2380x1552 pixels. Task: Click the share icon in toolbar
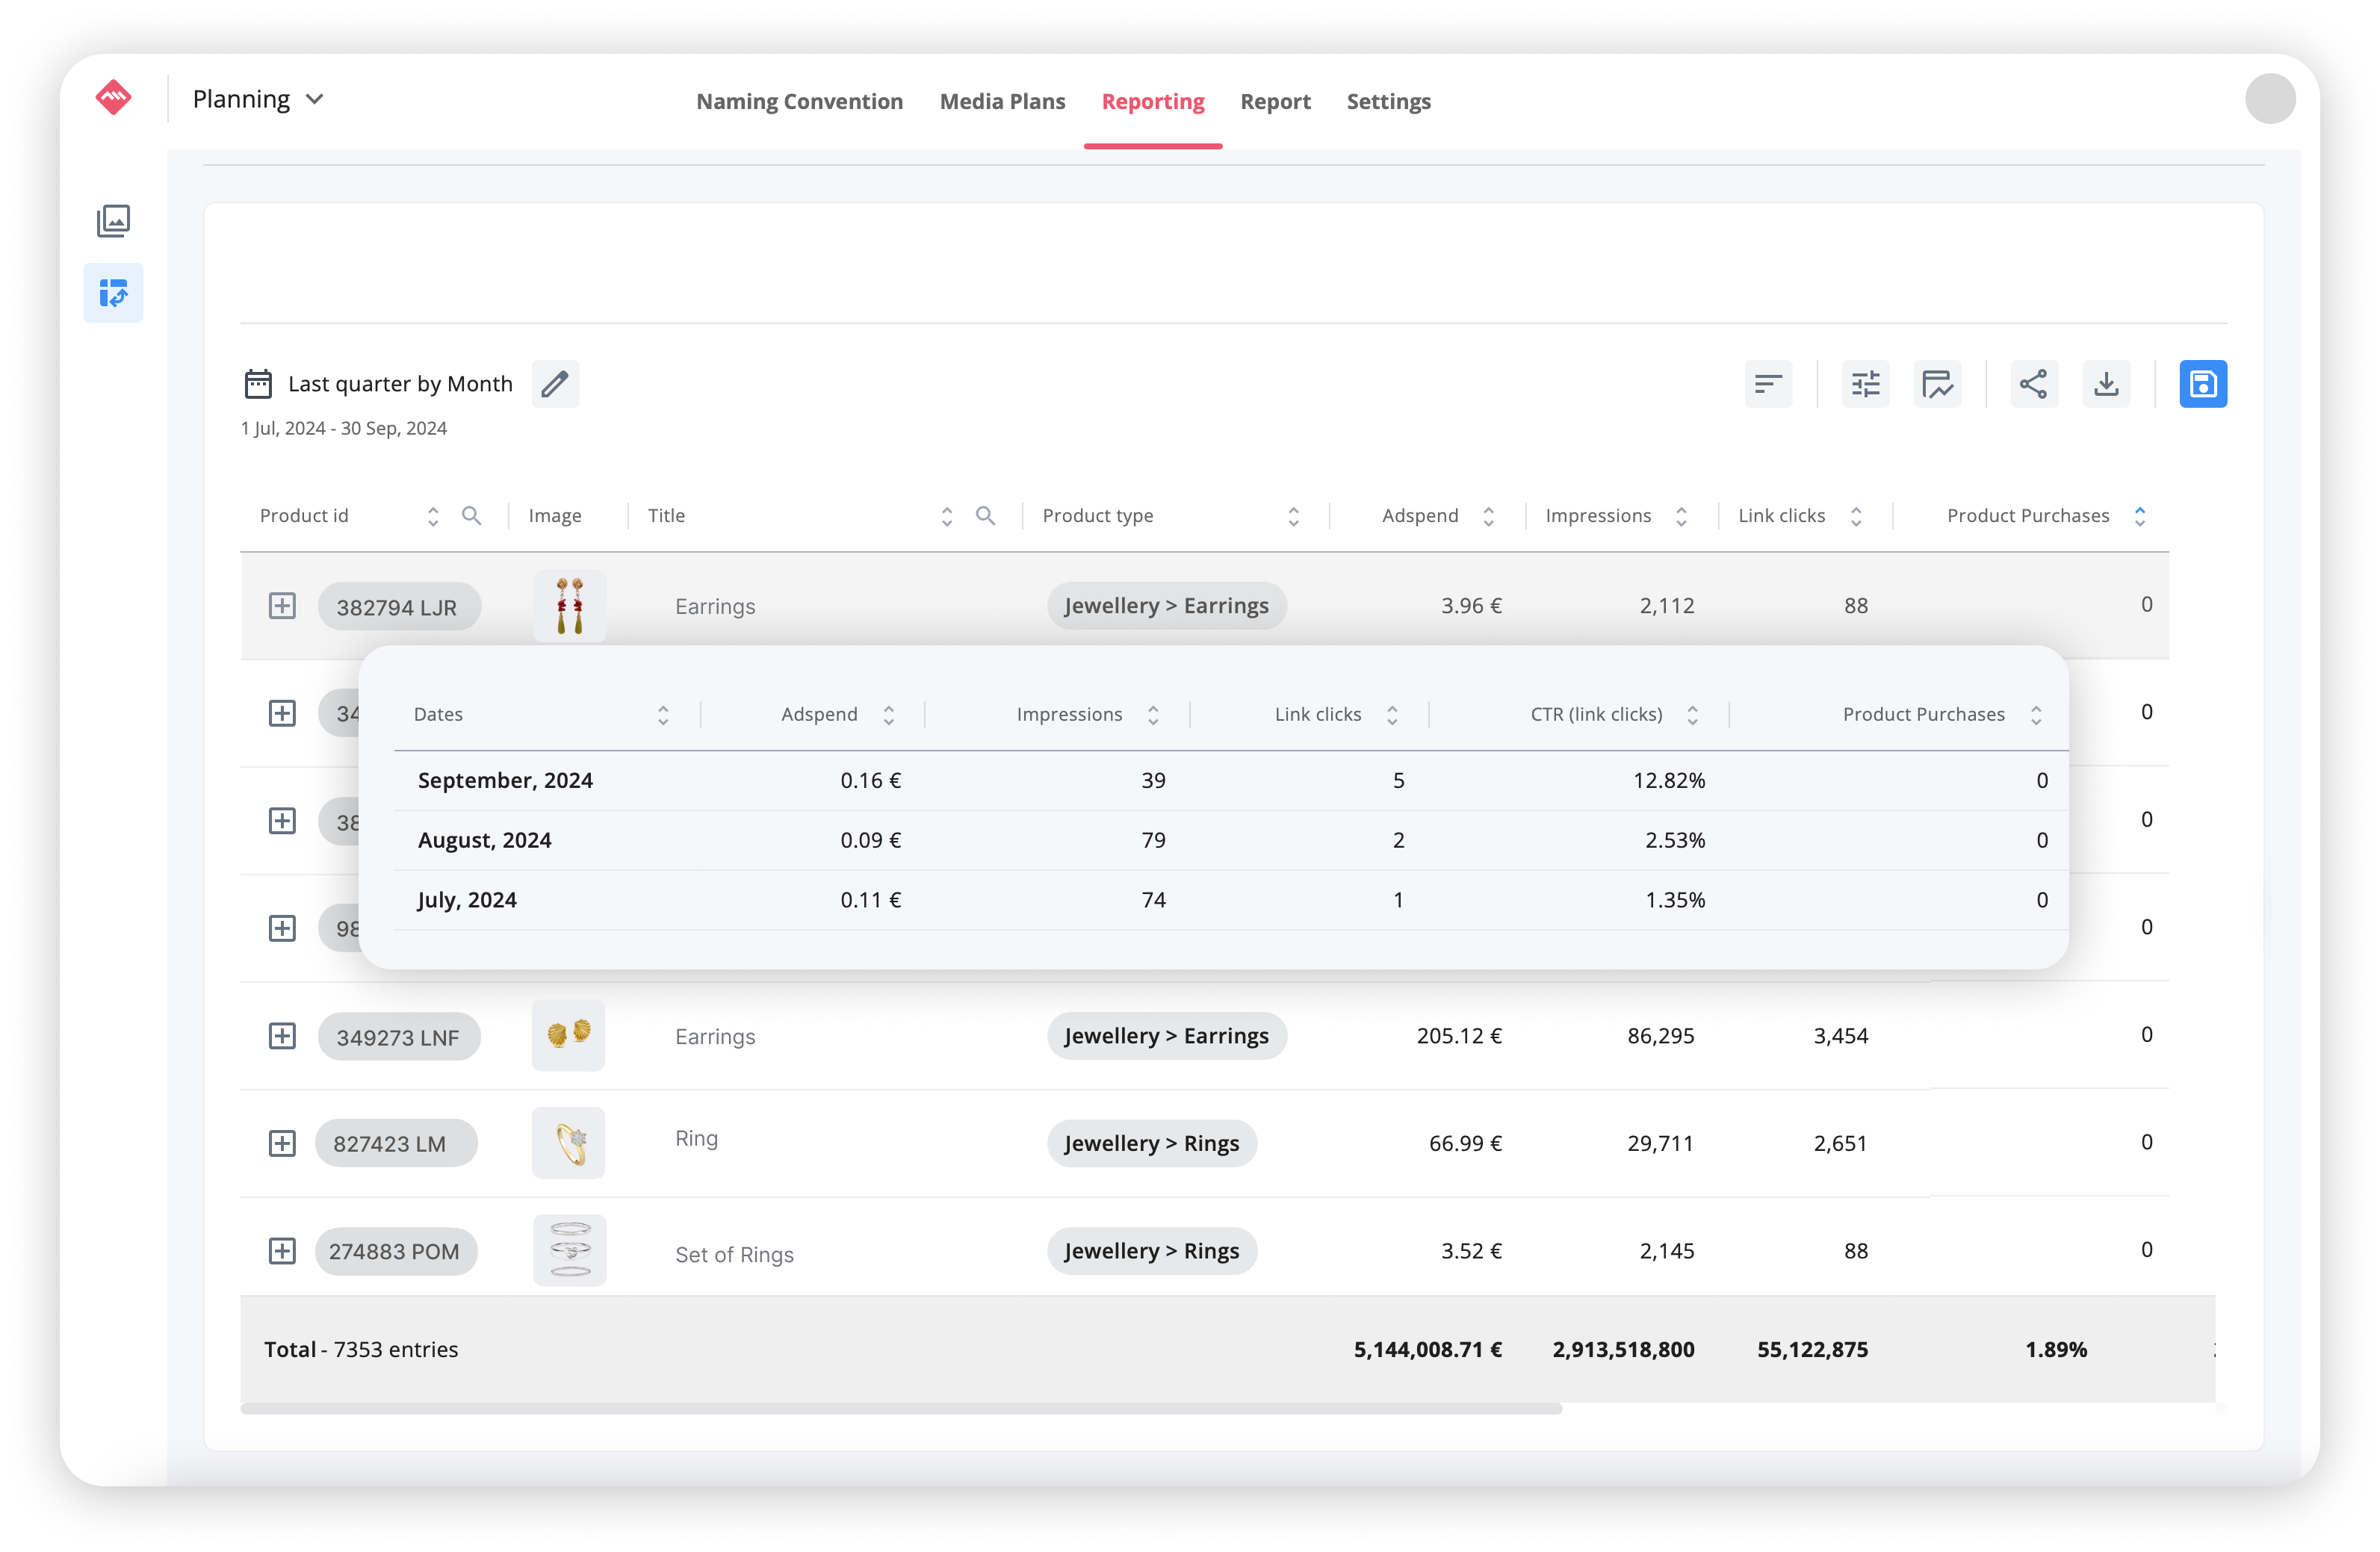(x=2033, y=384)
